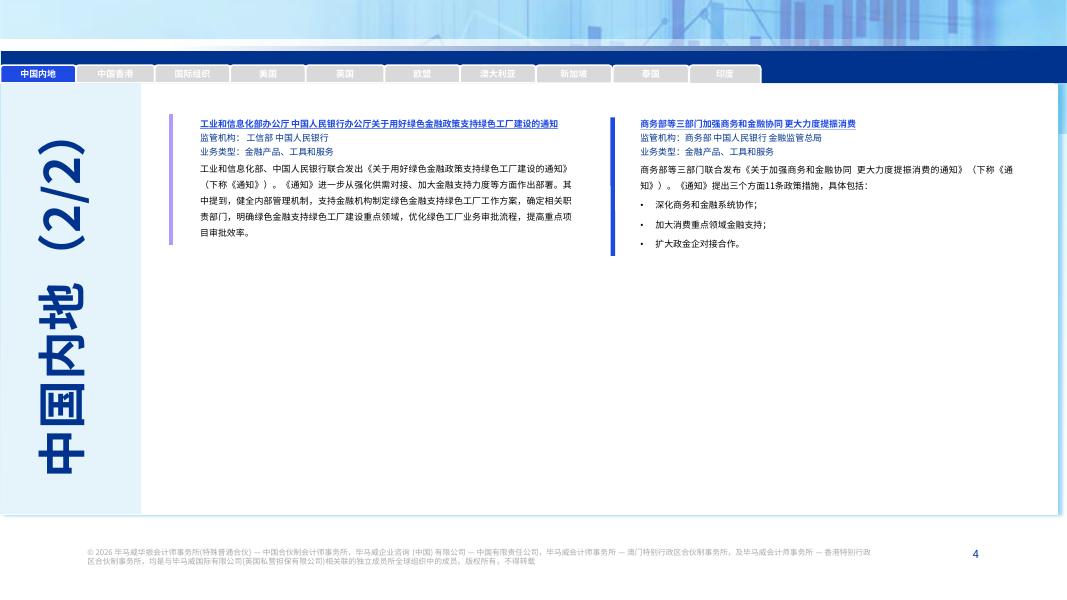Open the 更大力度提振消费 headline link

point(747,123)
